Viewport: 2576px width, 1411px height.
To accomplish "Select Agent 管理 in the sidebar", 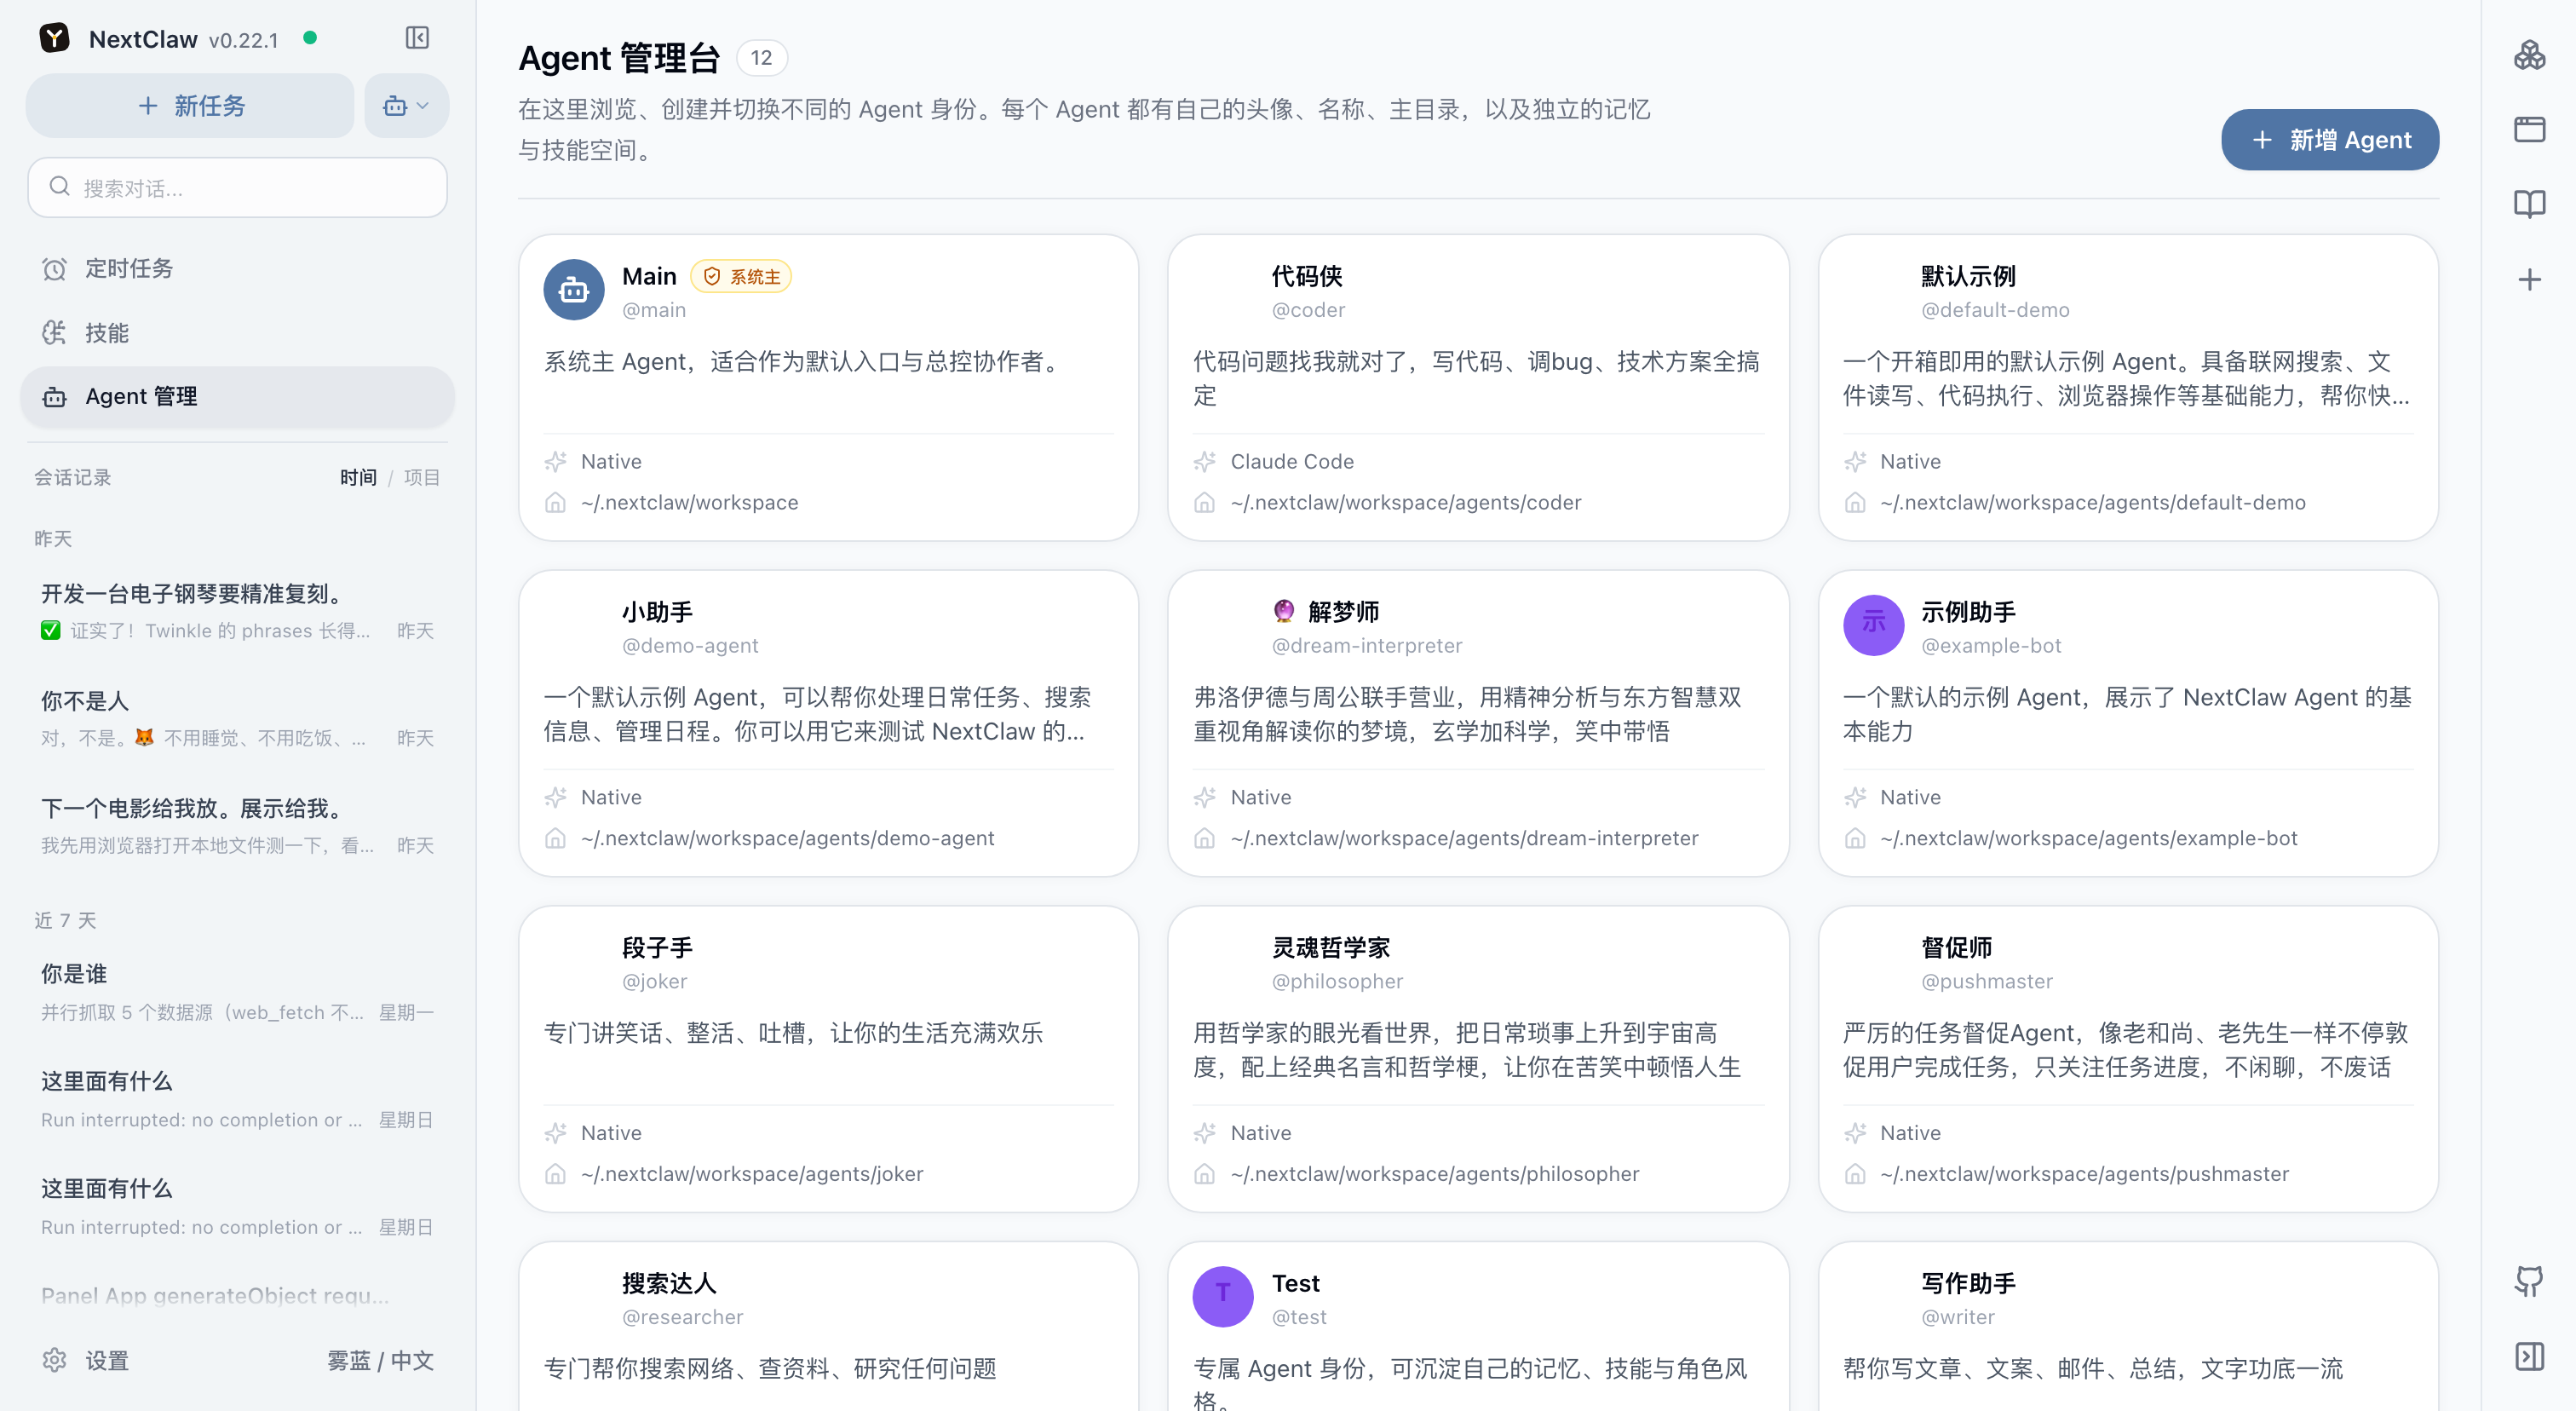I will [x=237, y=396].
